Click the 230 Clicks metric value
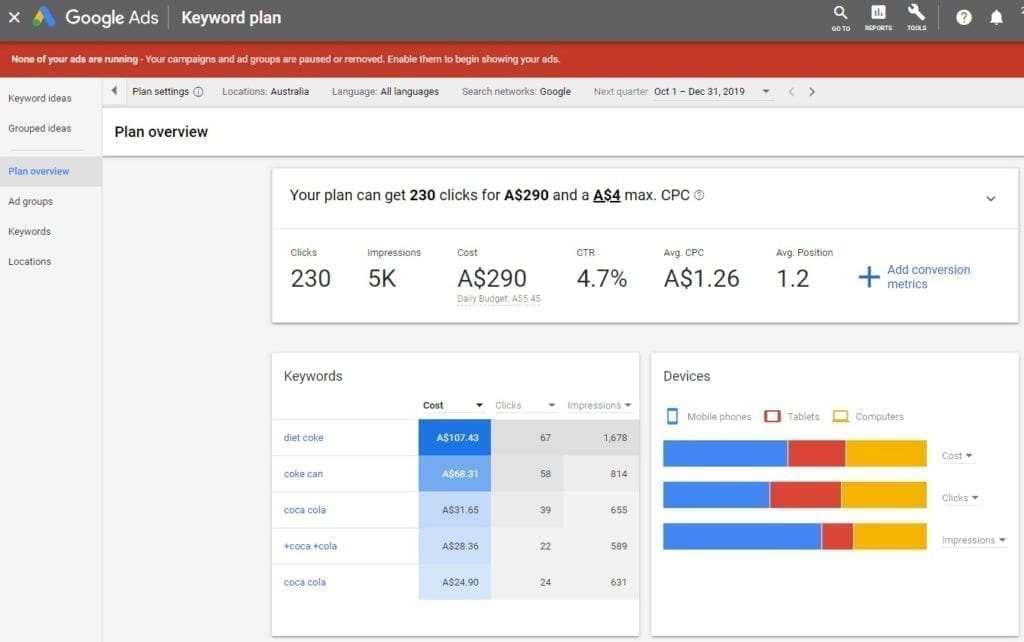Image resolution: width=1024 pixels, height=642 pixels. click(x=311, y=279)
